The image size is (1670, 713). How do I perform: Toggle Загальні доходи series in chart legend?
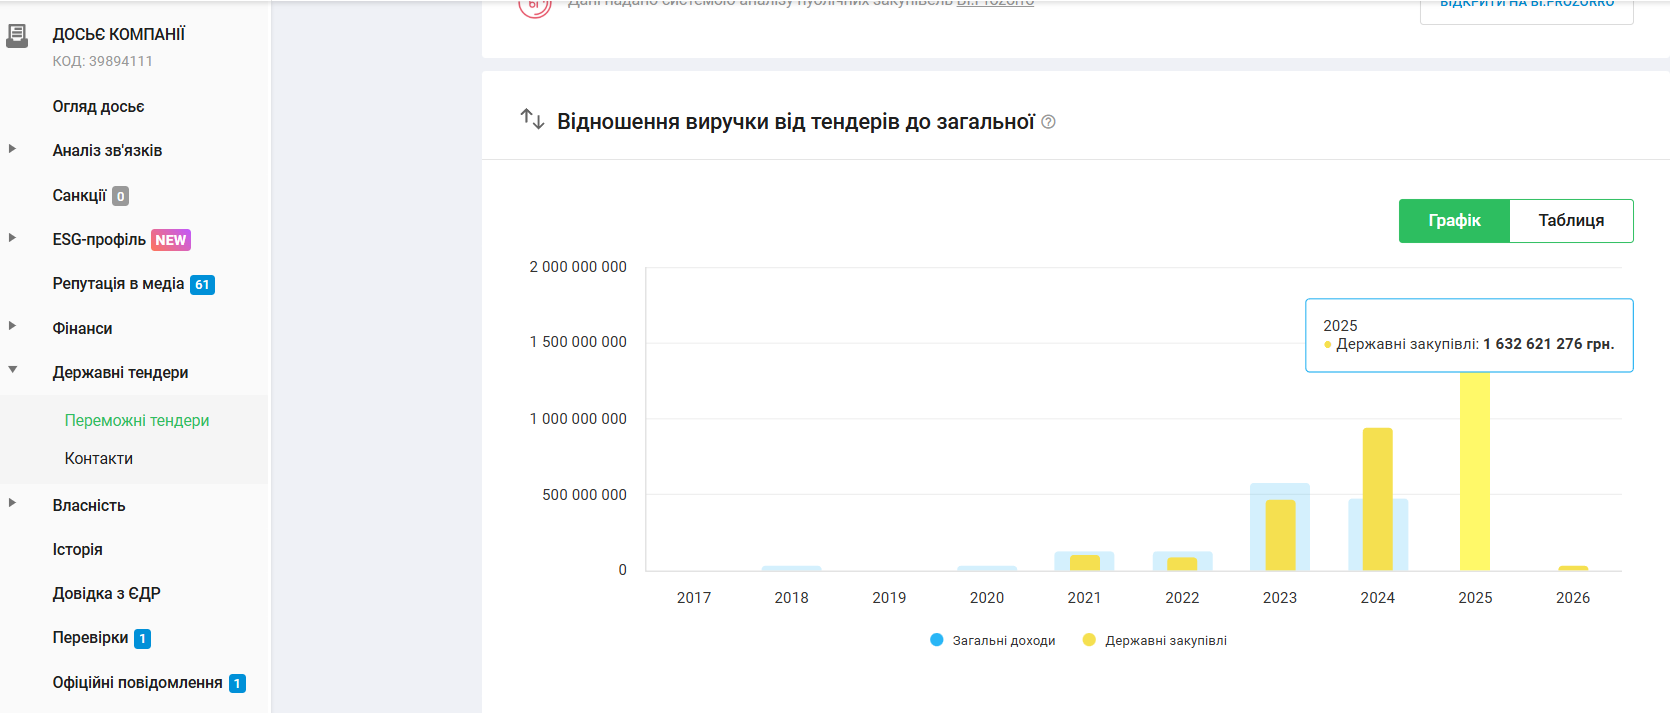tap(992, 640)
